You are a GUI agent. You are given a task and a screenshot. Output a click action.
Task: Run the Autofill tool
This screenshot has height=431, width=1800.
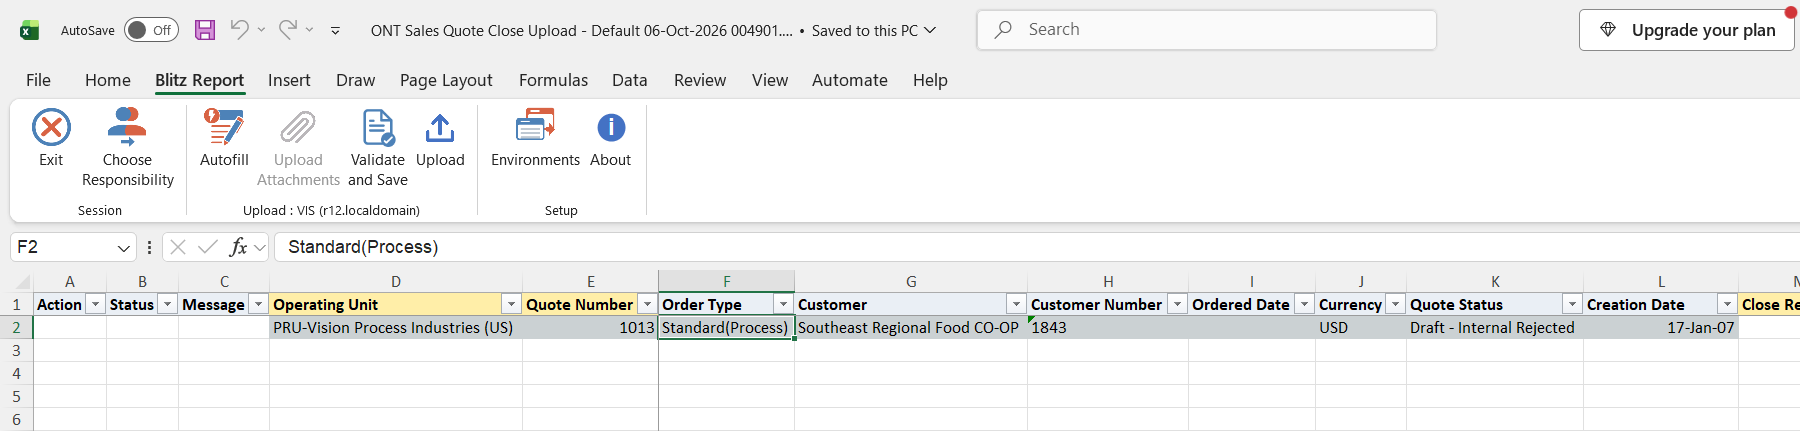[x=224, y=138]
